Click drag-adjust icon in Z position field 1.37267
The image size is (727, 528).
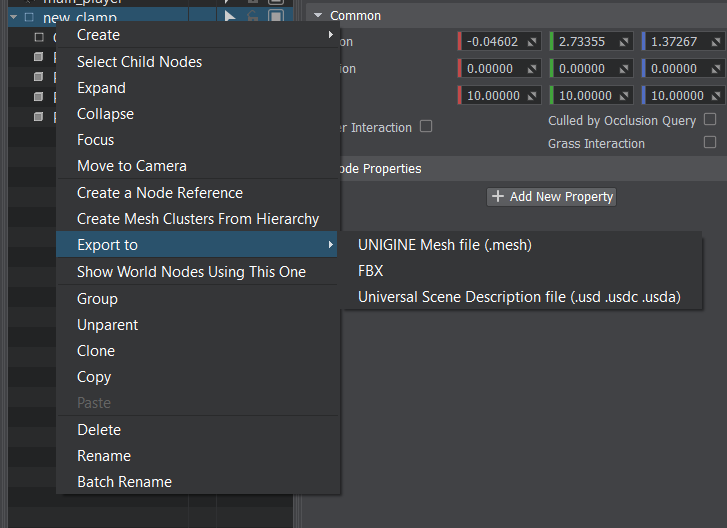tap(716, 42)
